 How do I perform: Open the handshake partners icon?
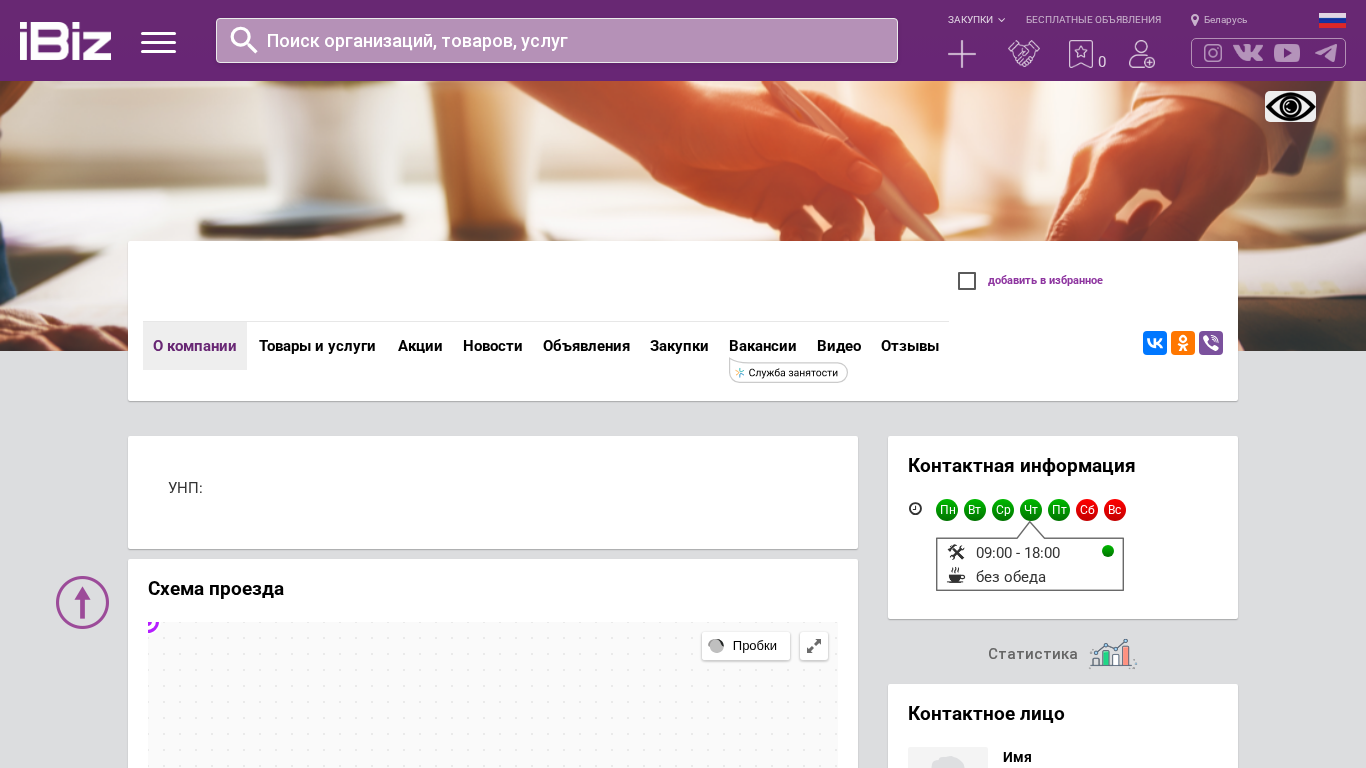[x=1024, y=54]
